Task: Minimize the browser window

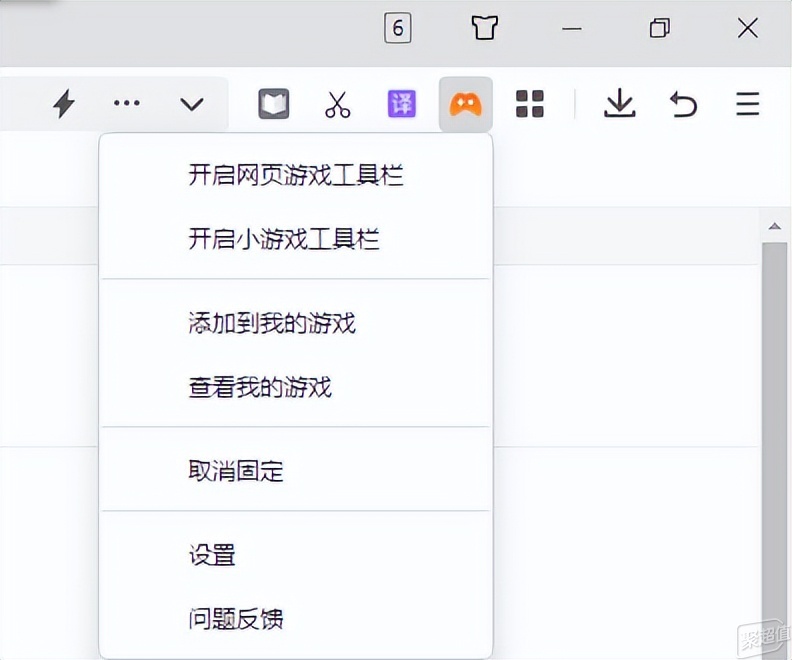Action: (572, 29)
